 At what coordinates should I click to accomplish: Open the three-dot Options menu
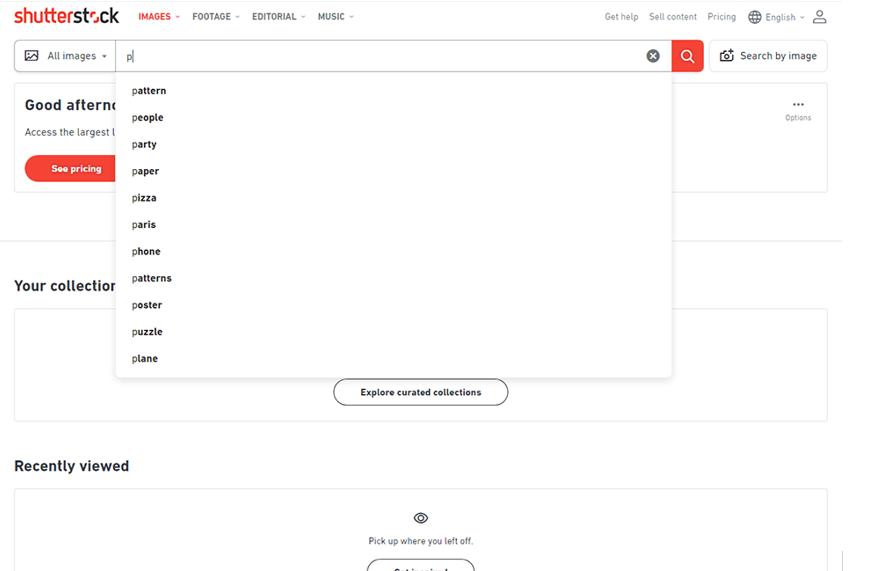[x=797, y=105]
